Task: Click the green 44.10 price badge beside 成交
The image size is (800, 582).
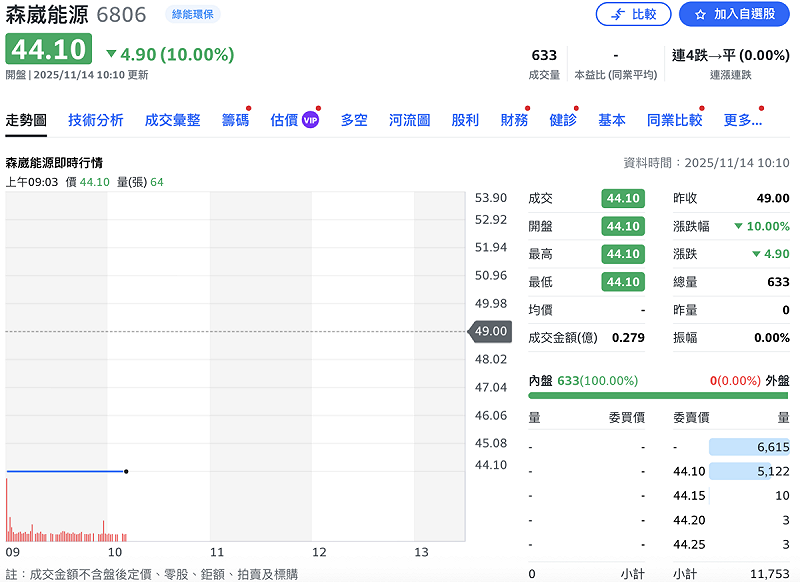Action: [x=621, y=198]
